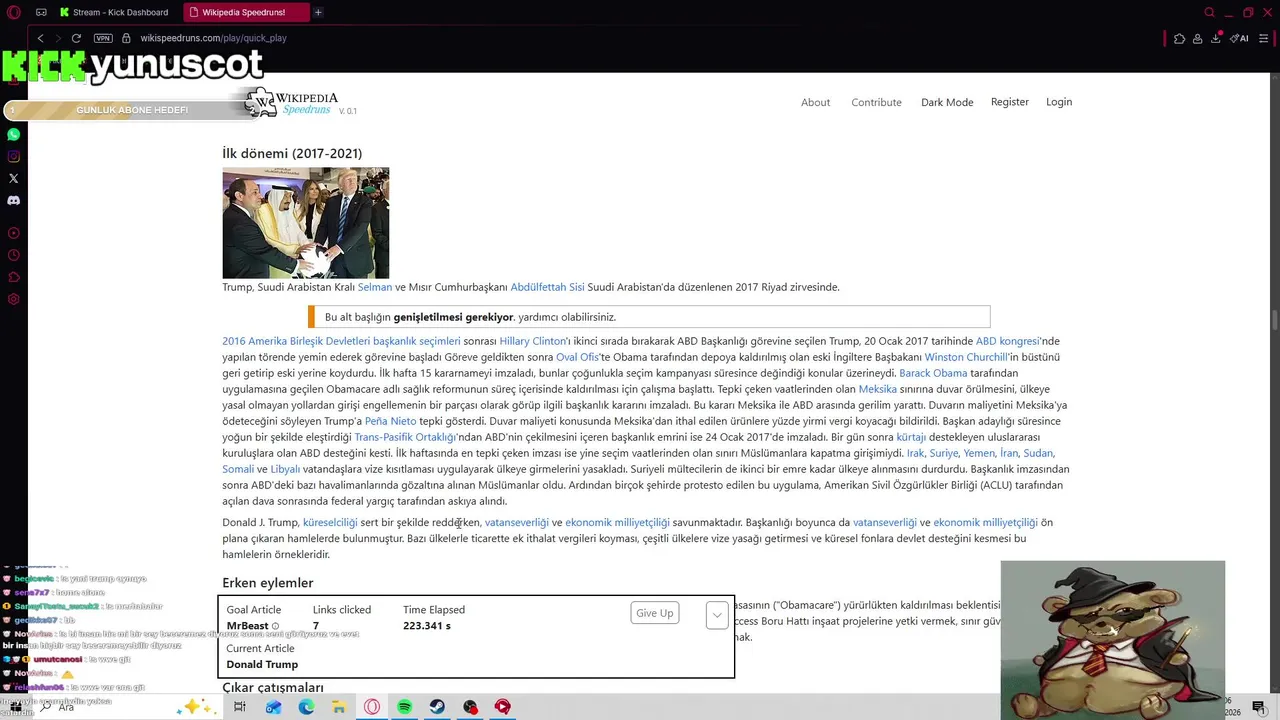Click the Erken eylemler heading
The width and height of the screenshot is (1280, 720).
268,582
